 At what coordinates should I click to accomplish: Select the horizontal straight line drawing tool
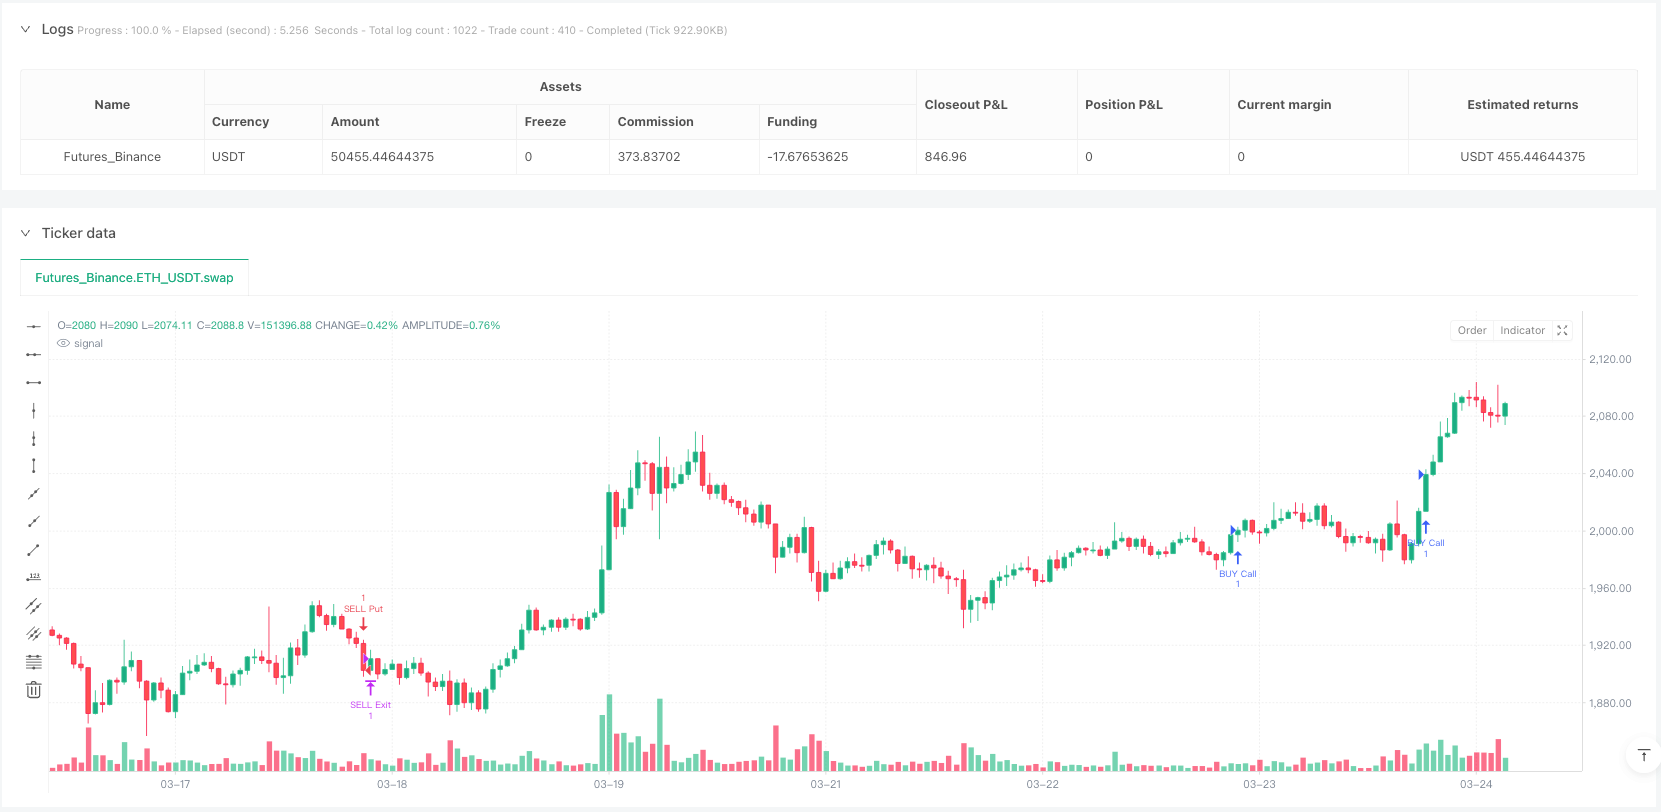tap(34, 326)
